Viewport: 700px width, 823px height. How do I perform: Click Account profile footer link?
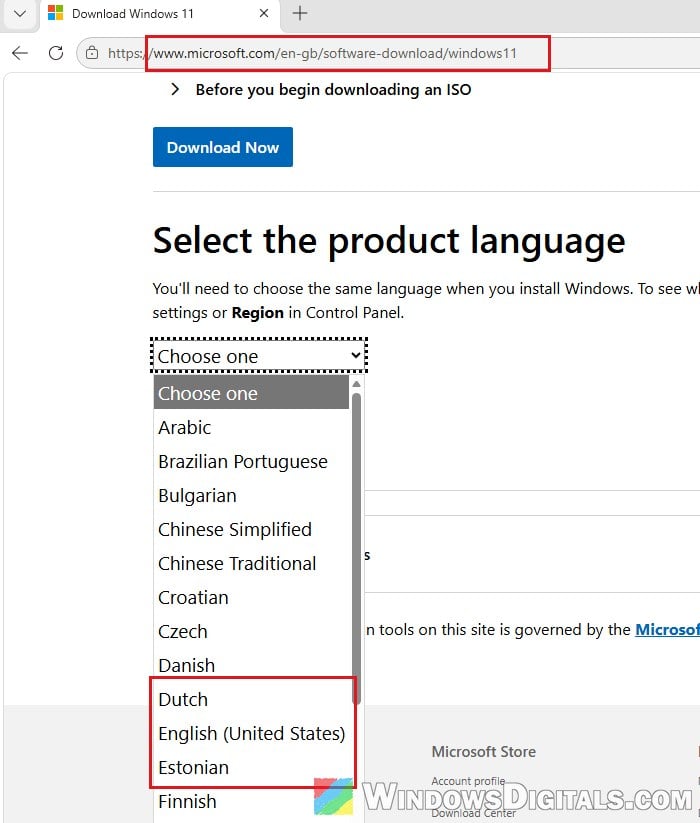[x=468, y=781]
